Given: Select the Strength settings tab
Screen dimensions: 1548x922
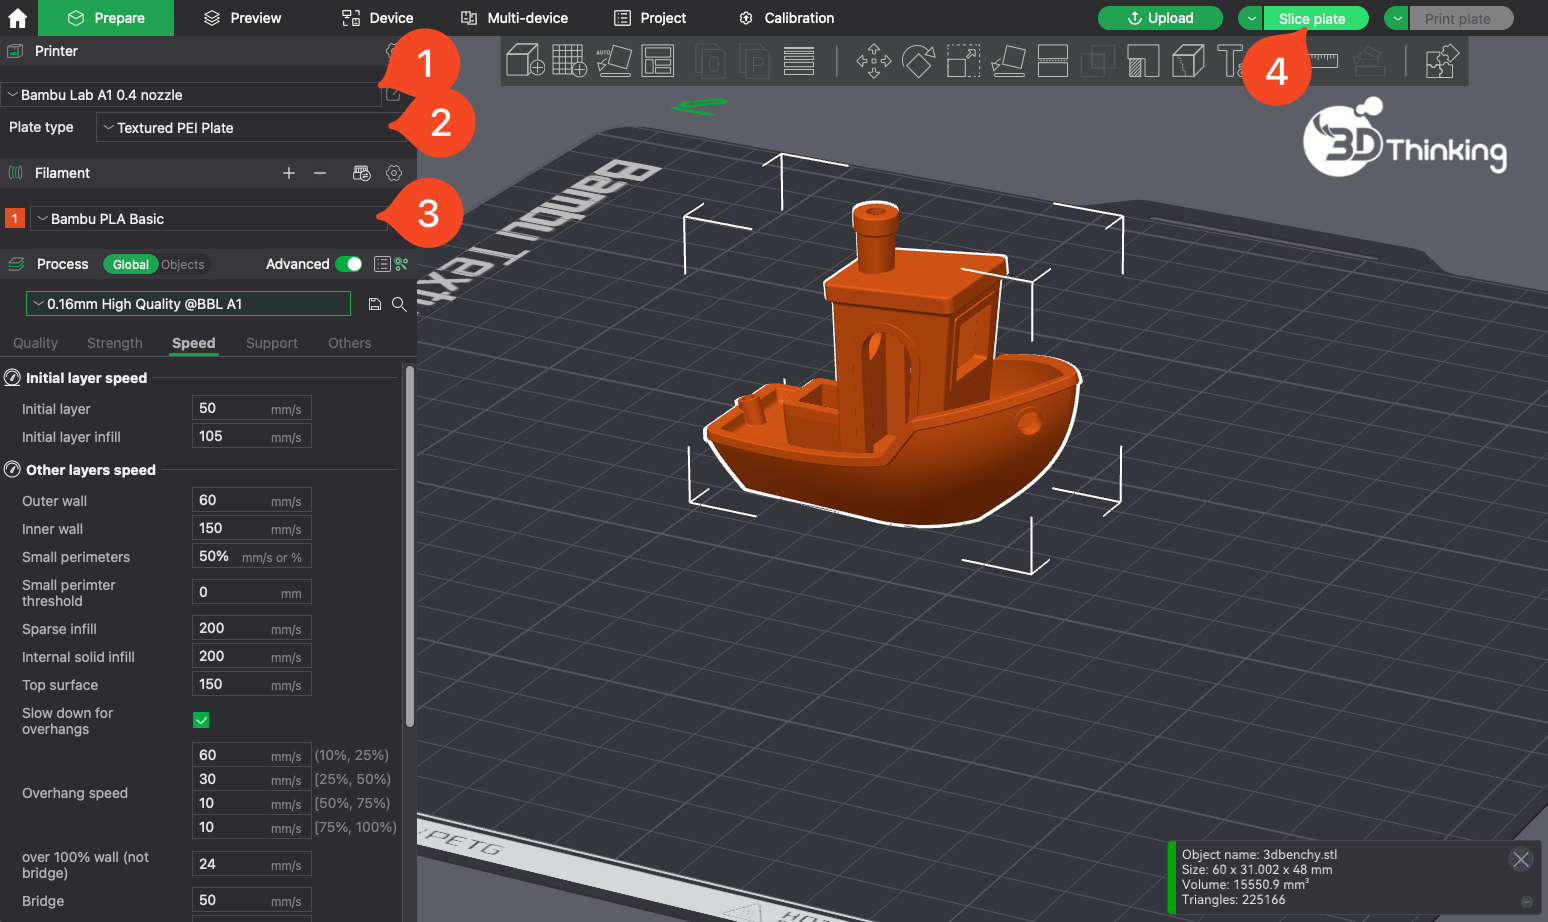Looking at the screenshot, I should (x=115, y=343).
